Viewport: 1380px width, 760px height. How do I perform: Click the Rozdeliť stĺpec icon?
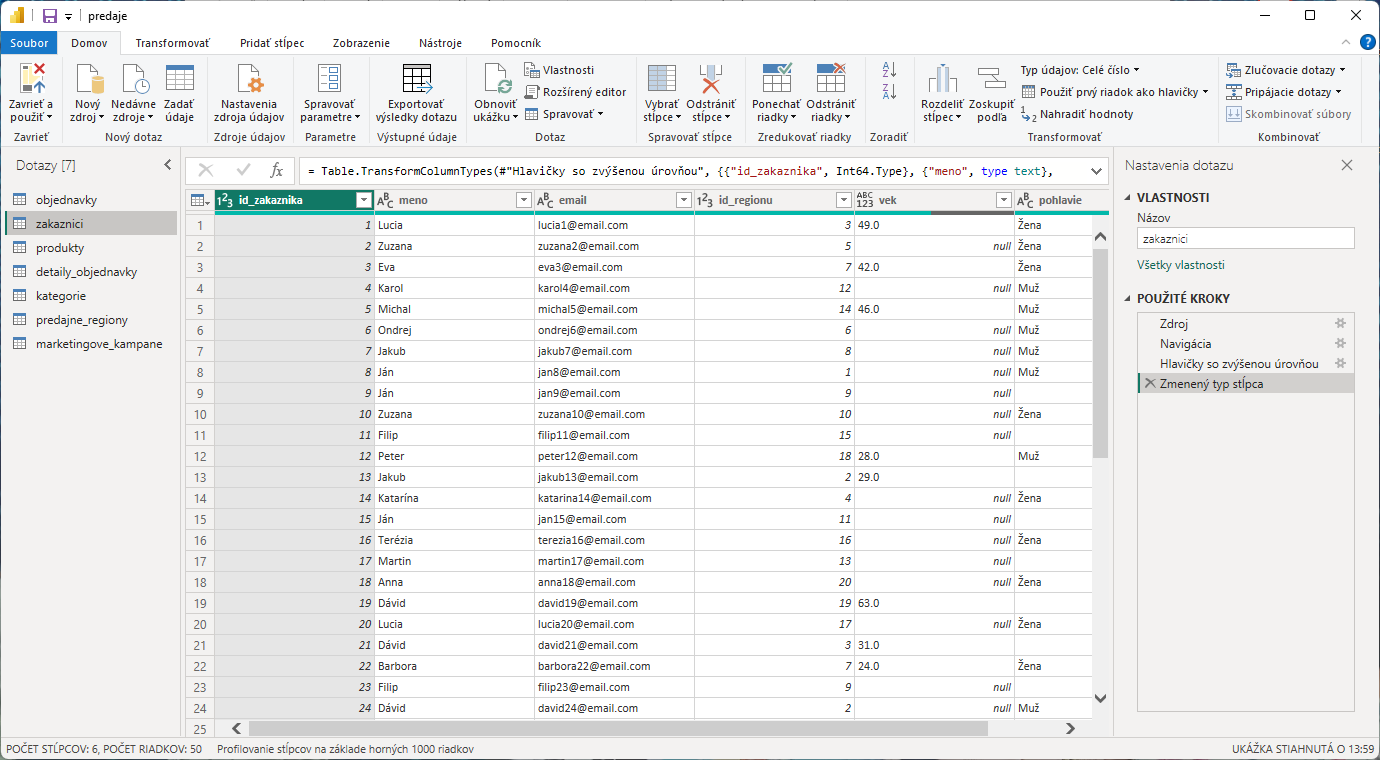pos(941,78)
